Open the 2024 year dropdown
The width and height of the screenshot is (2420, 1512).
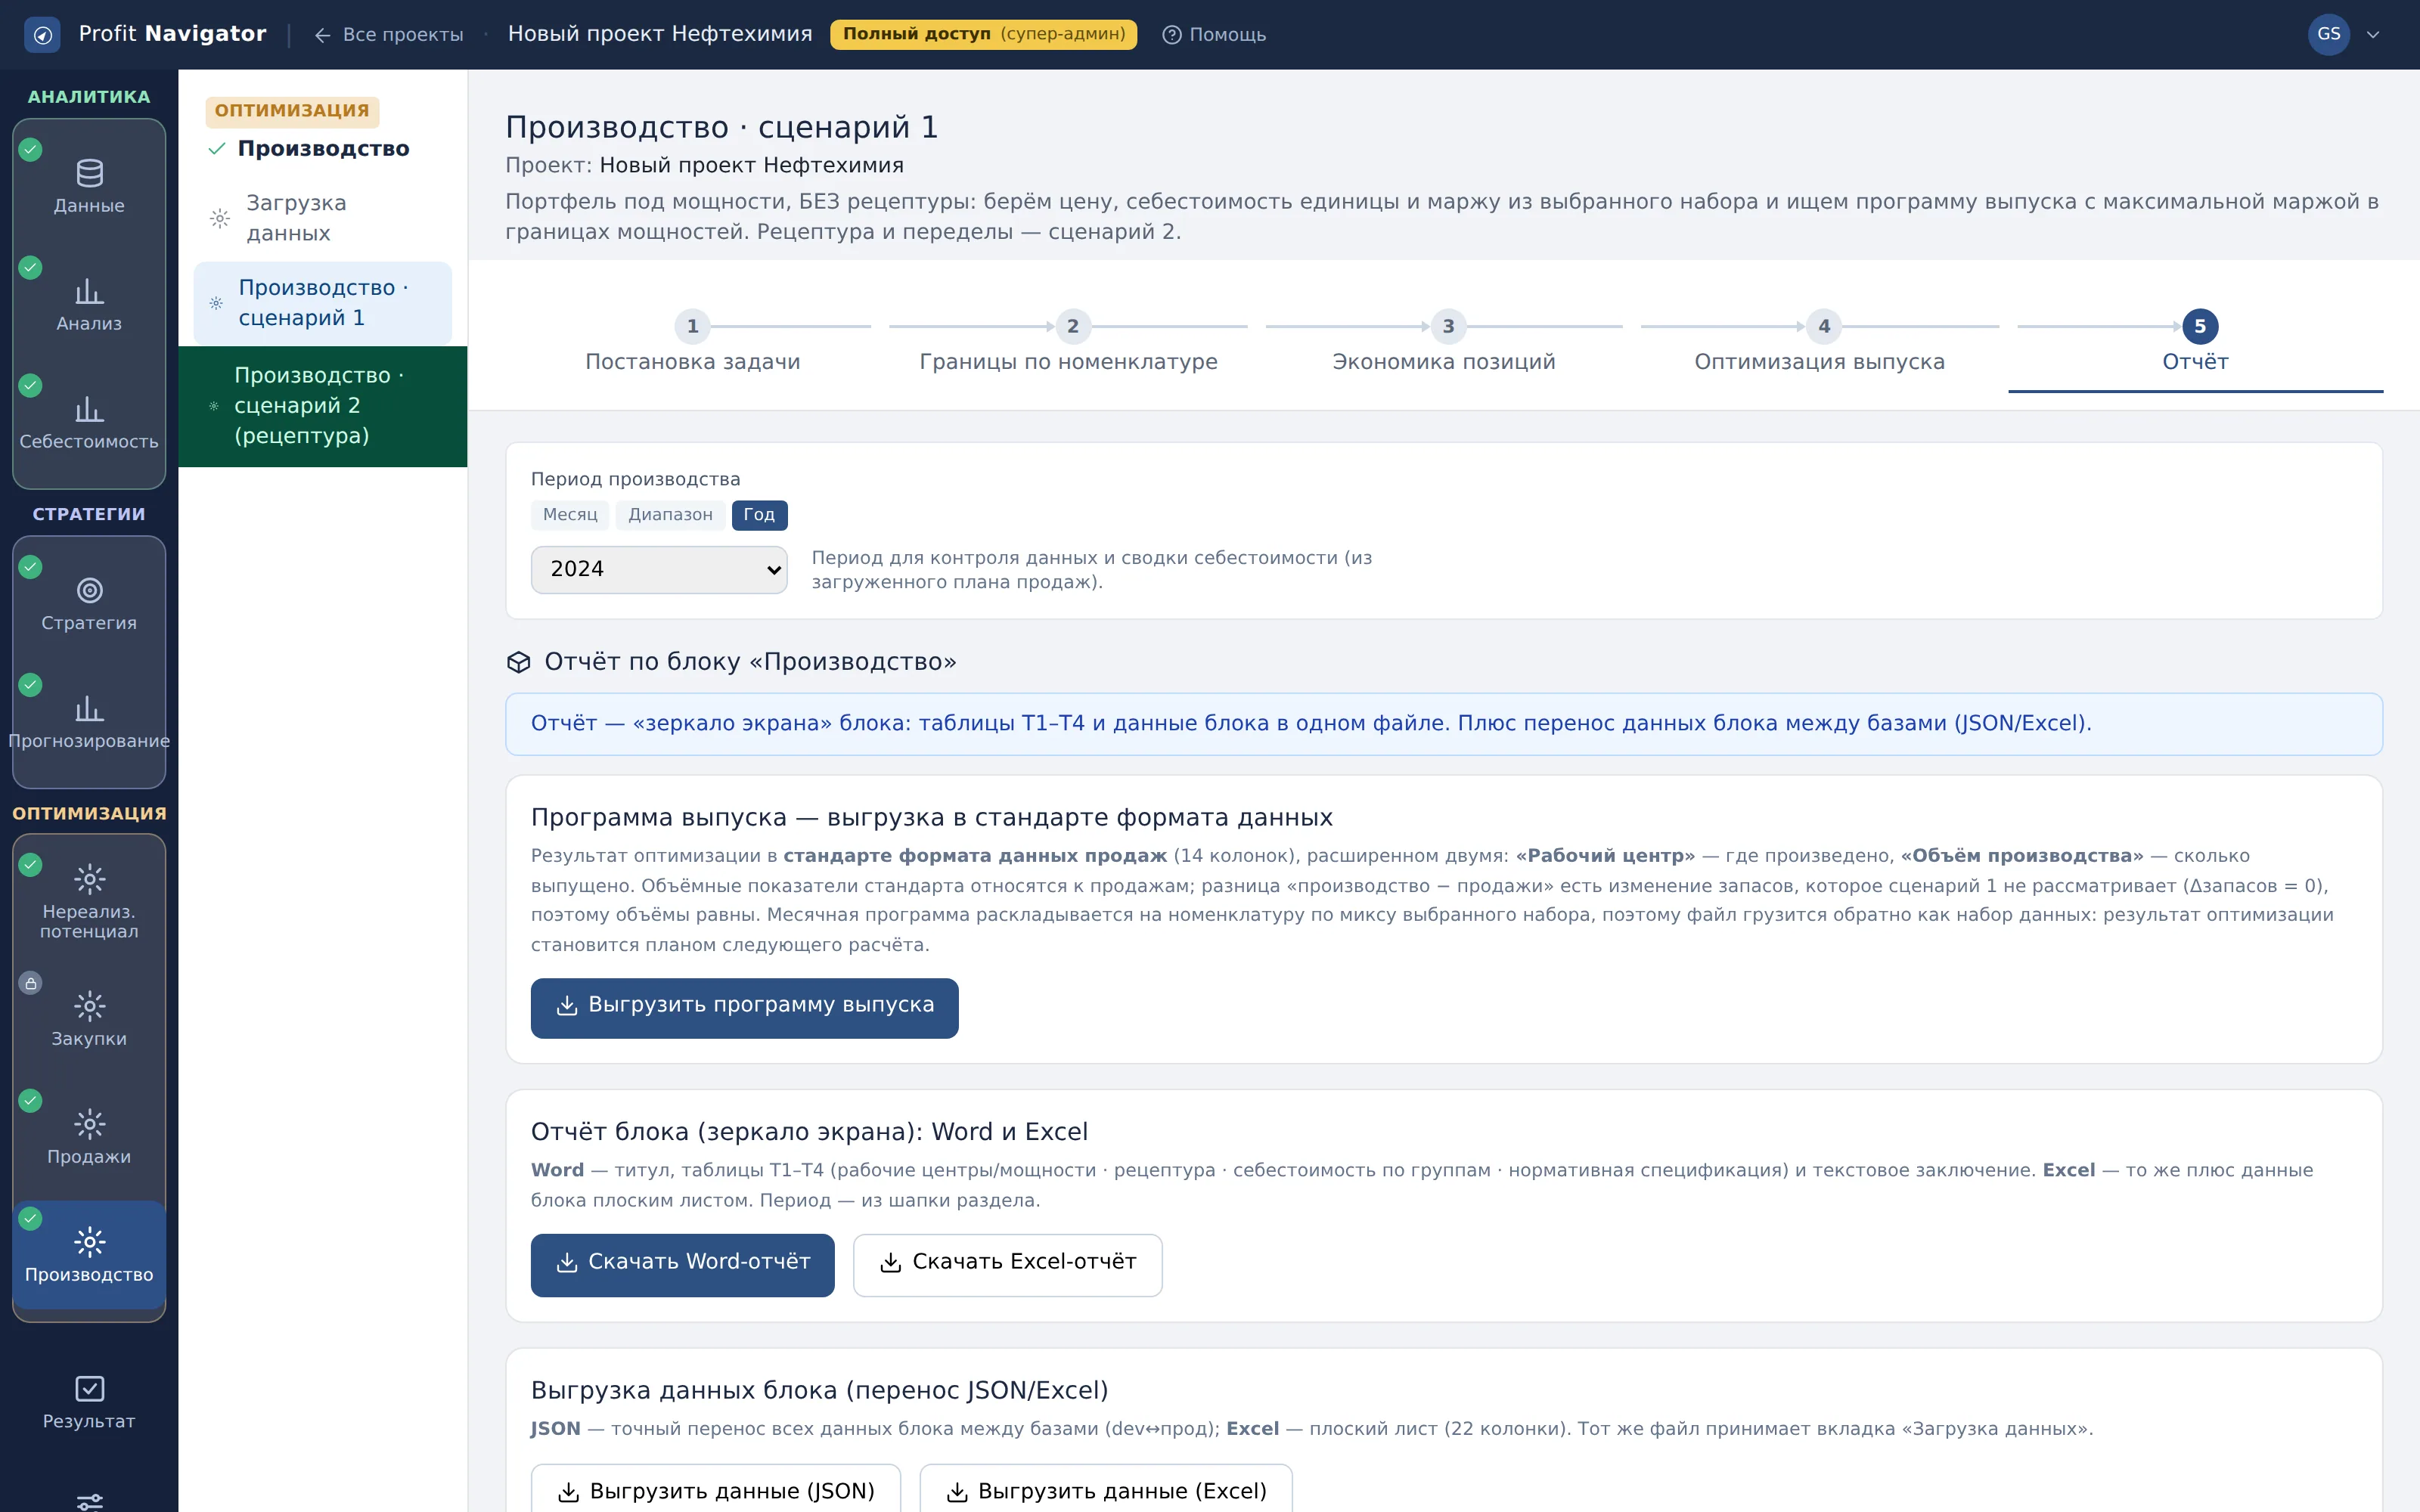coord(659,569)
